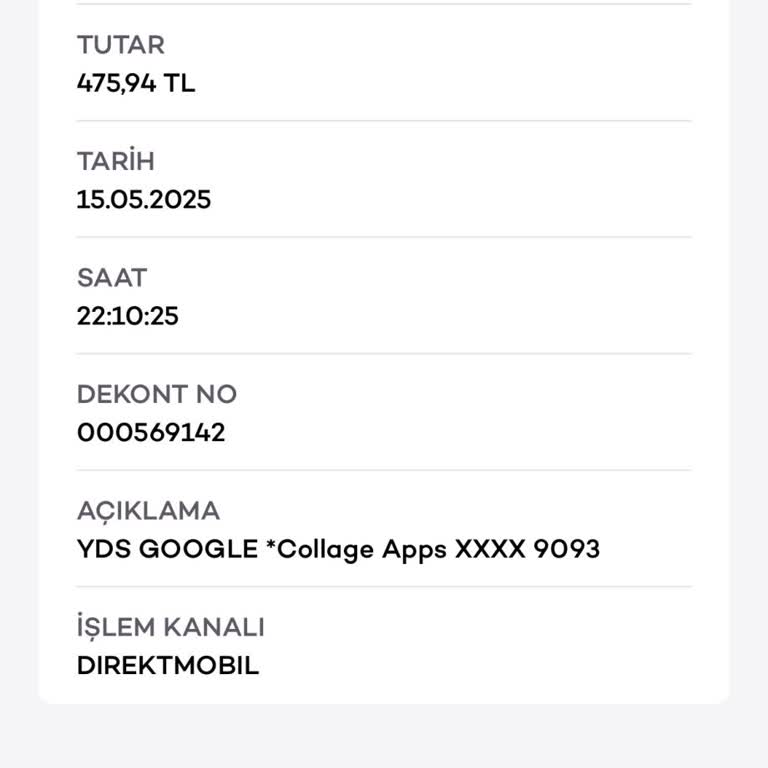Select the time value 22:10:25
768x768 pixels.
pyautogui.click(x=127, y=316)
